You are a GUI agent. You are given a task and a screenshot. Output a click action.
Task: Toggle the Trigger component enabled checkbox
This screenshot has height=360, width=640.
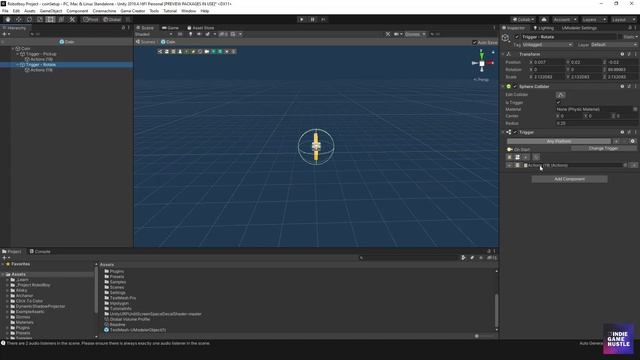(515, 132)
